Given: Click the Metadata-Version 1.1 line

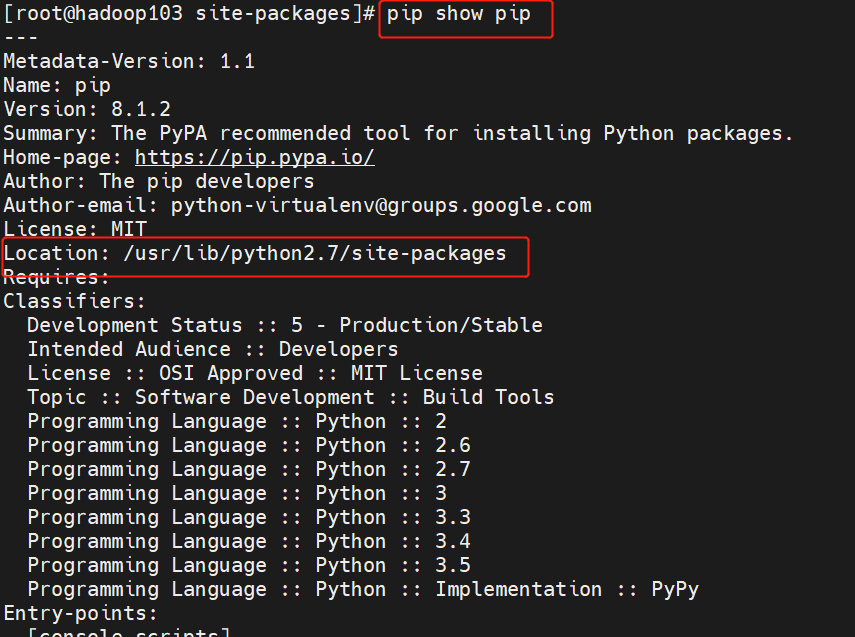Looking at the screenshot, I should (129, 61).
